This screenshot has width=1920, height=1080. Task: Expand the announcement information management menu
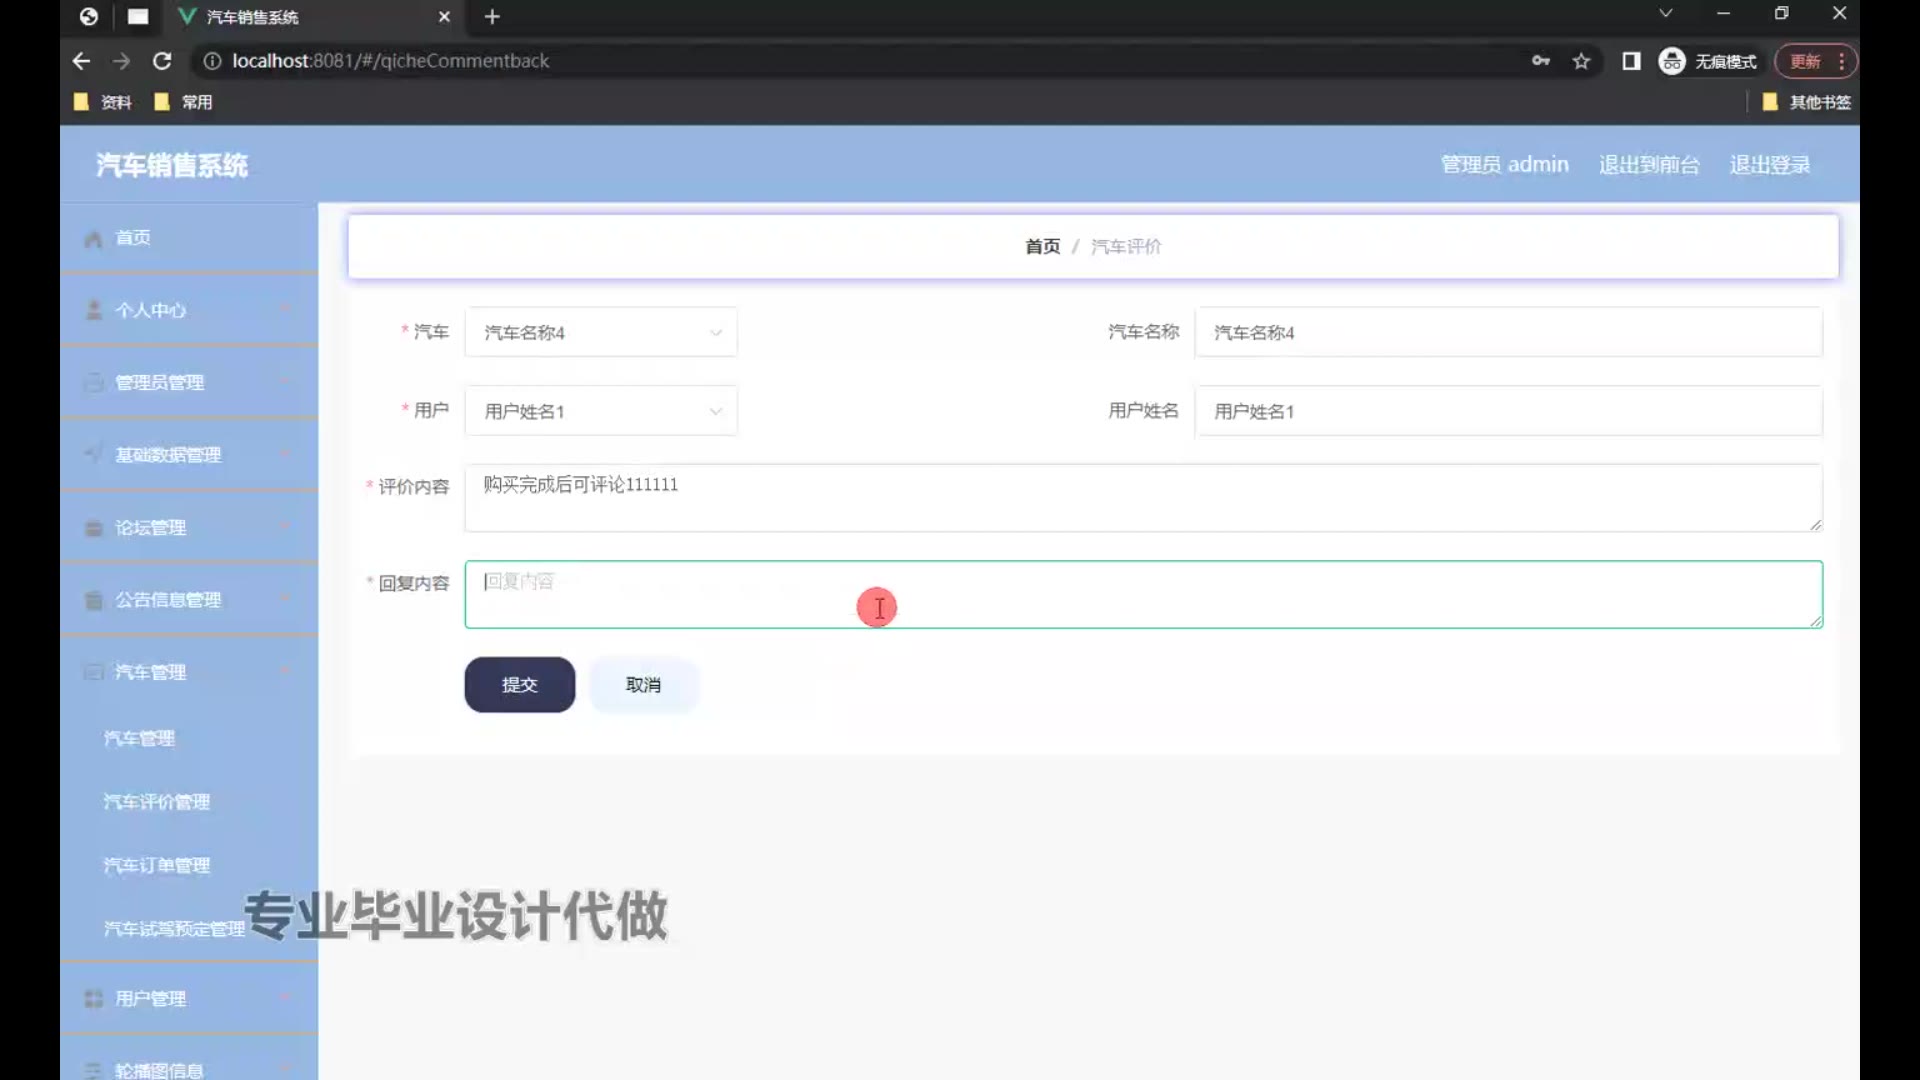[188, 600]
